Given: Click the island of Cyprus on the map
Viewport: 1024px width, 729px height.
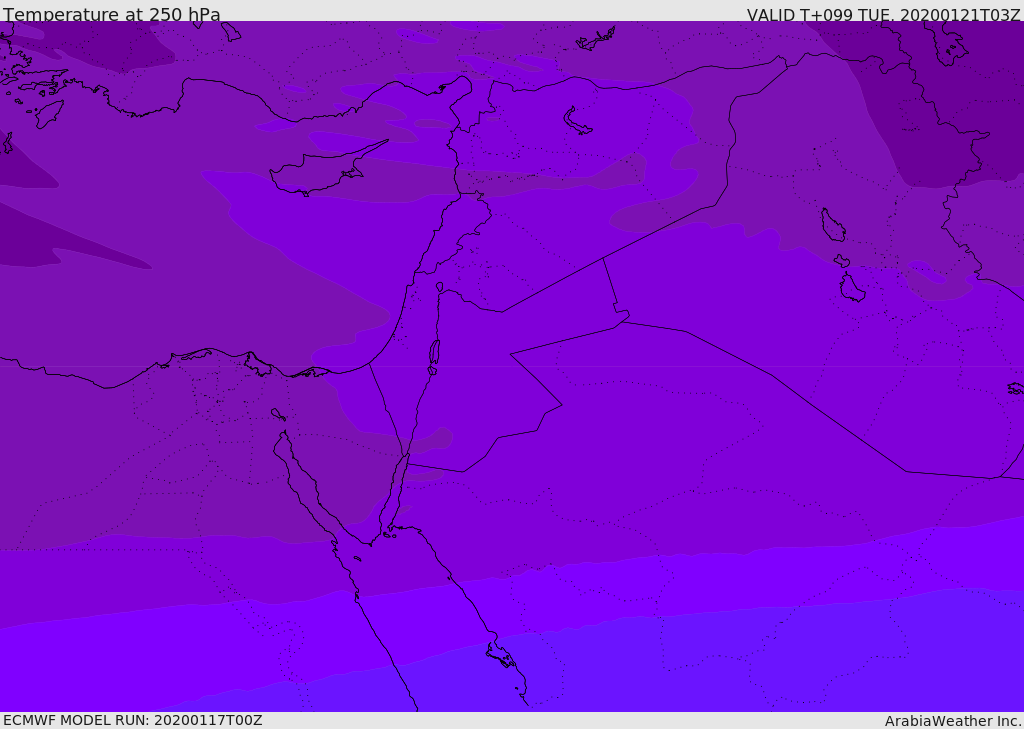Looking at the screenshot, I should (323, 170).
